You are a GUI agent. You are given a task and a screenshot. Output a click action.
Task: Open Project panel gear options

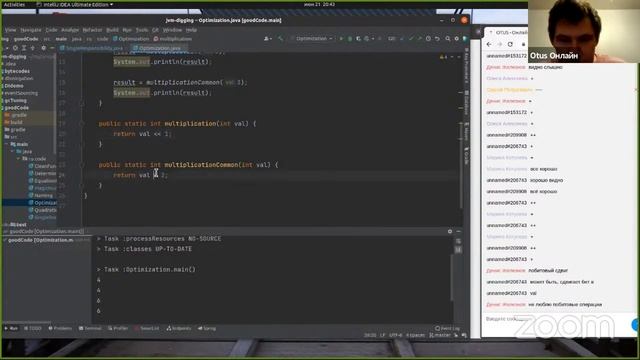point(44,48)
